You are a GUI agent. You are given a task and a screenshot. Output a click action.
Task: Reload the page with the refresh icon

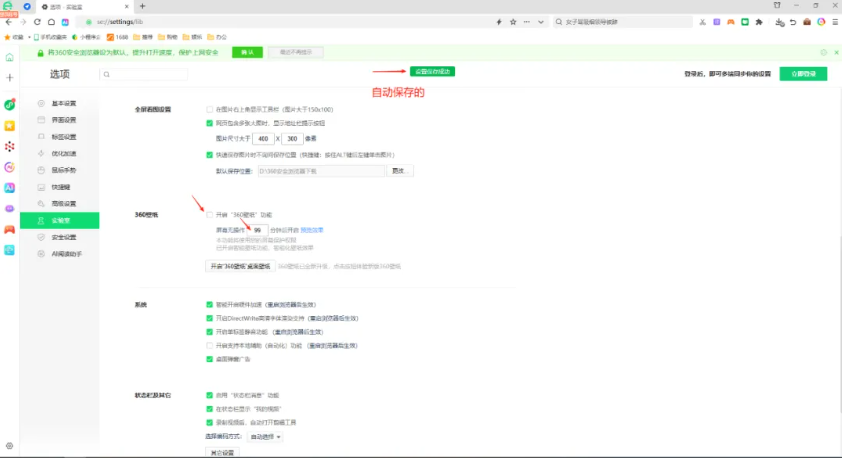tap(37, 22)
